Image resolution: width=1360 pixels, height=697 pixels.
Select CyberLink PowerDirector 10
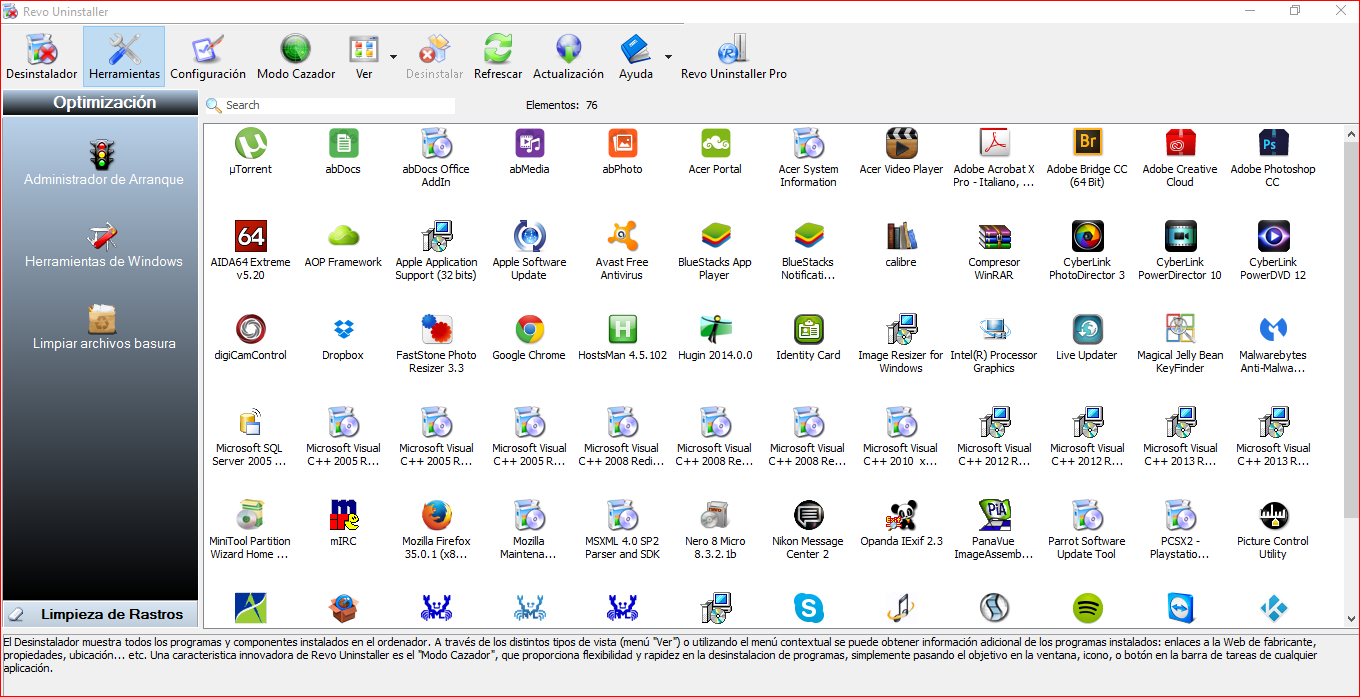1180,251
